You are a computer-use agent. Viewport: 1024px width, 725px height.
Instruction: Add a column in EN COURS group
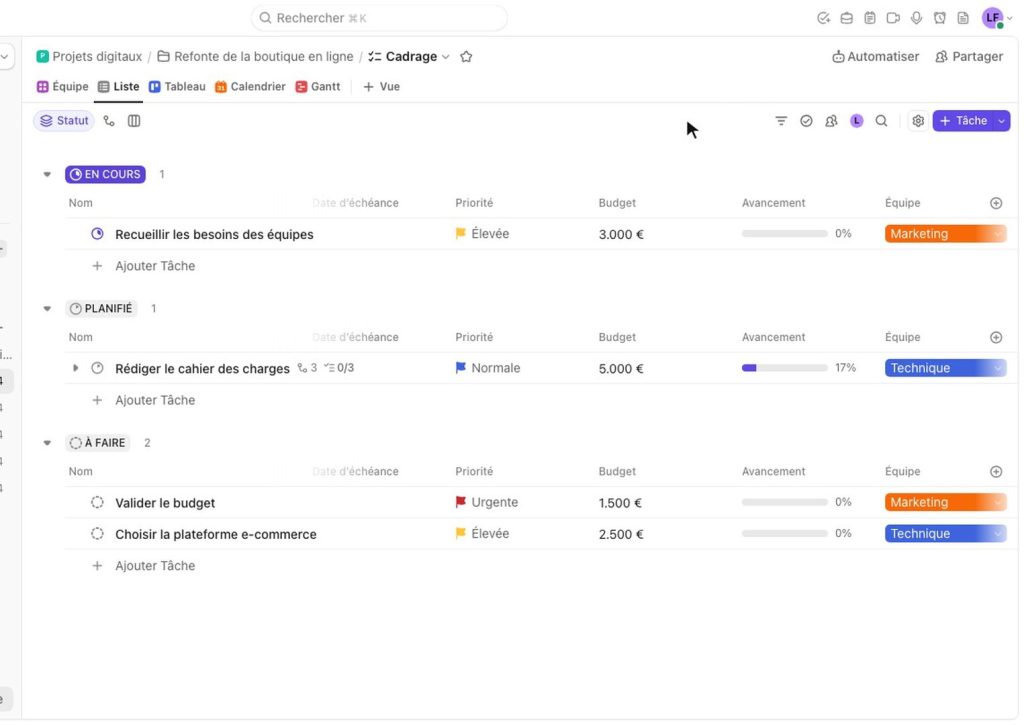click(996, 203)
